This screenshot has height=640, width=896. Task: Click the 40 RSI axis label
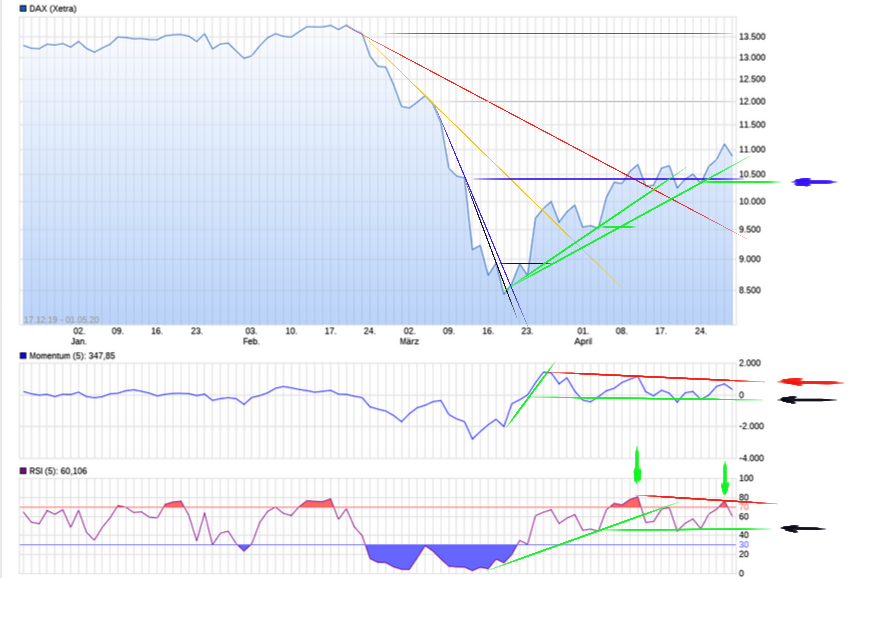coord(743,536)
